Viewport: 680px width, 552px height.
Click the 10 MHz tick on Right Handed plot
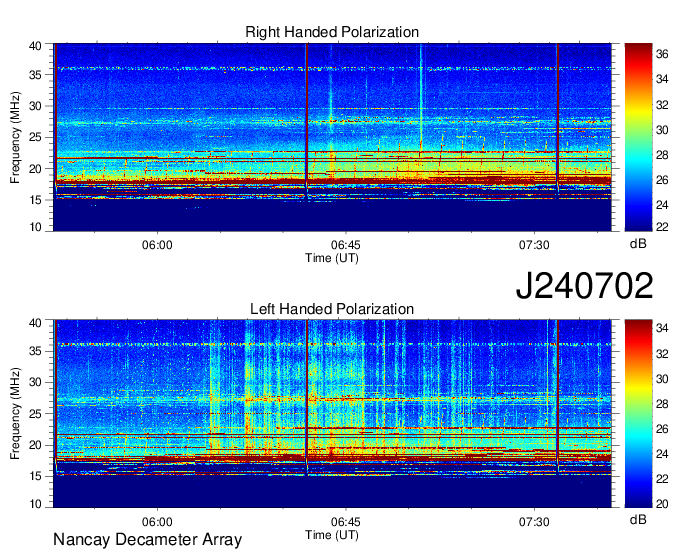click(x=35, y=227)
